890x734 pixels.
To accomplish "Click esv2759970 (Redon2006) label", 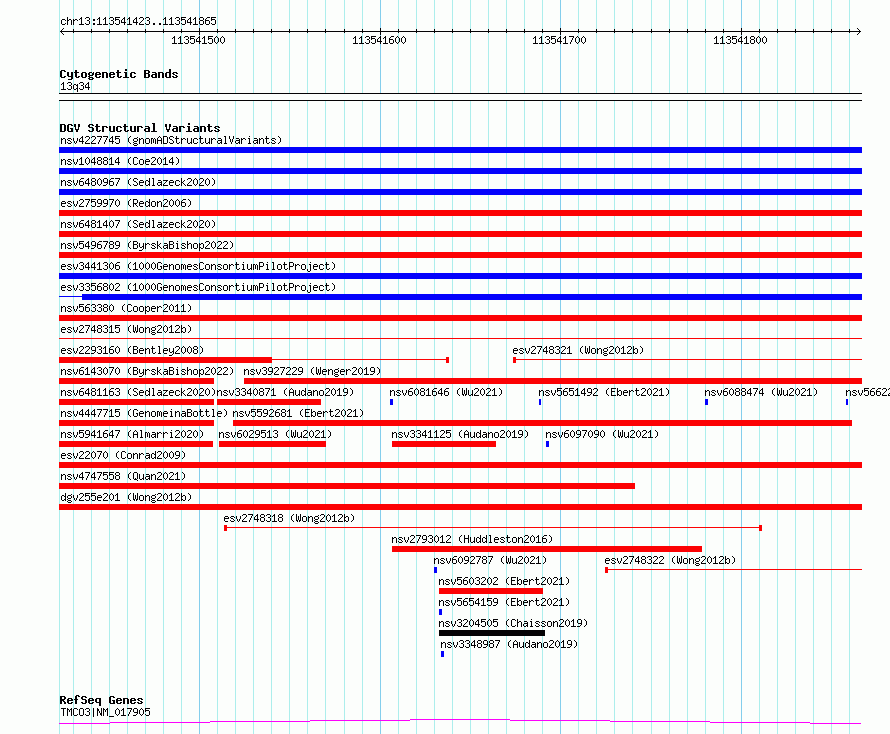I will point(126,203).
